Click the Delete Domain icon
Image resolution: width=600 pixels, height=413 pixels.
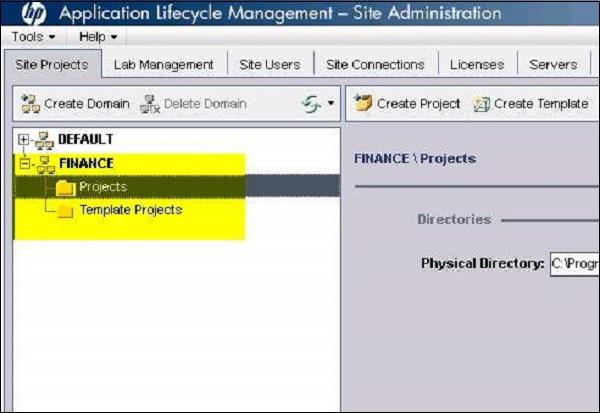point(150,104)
